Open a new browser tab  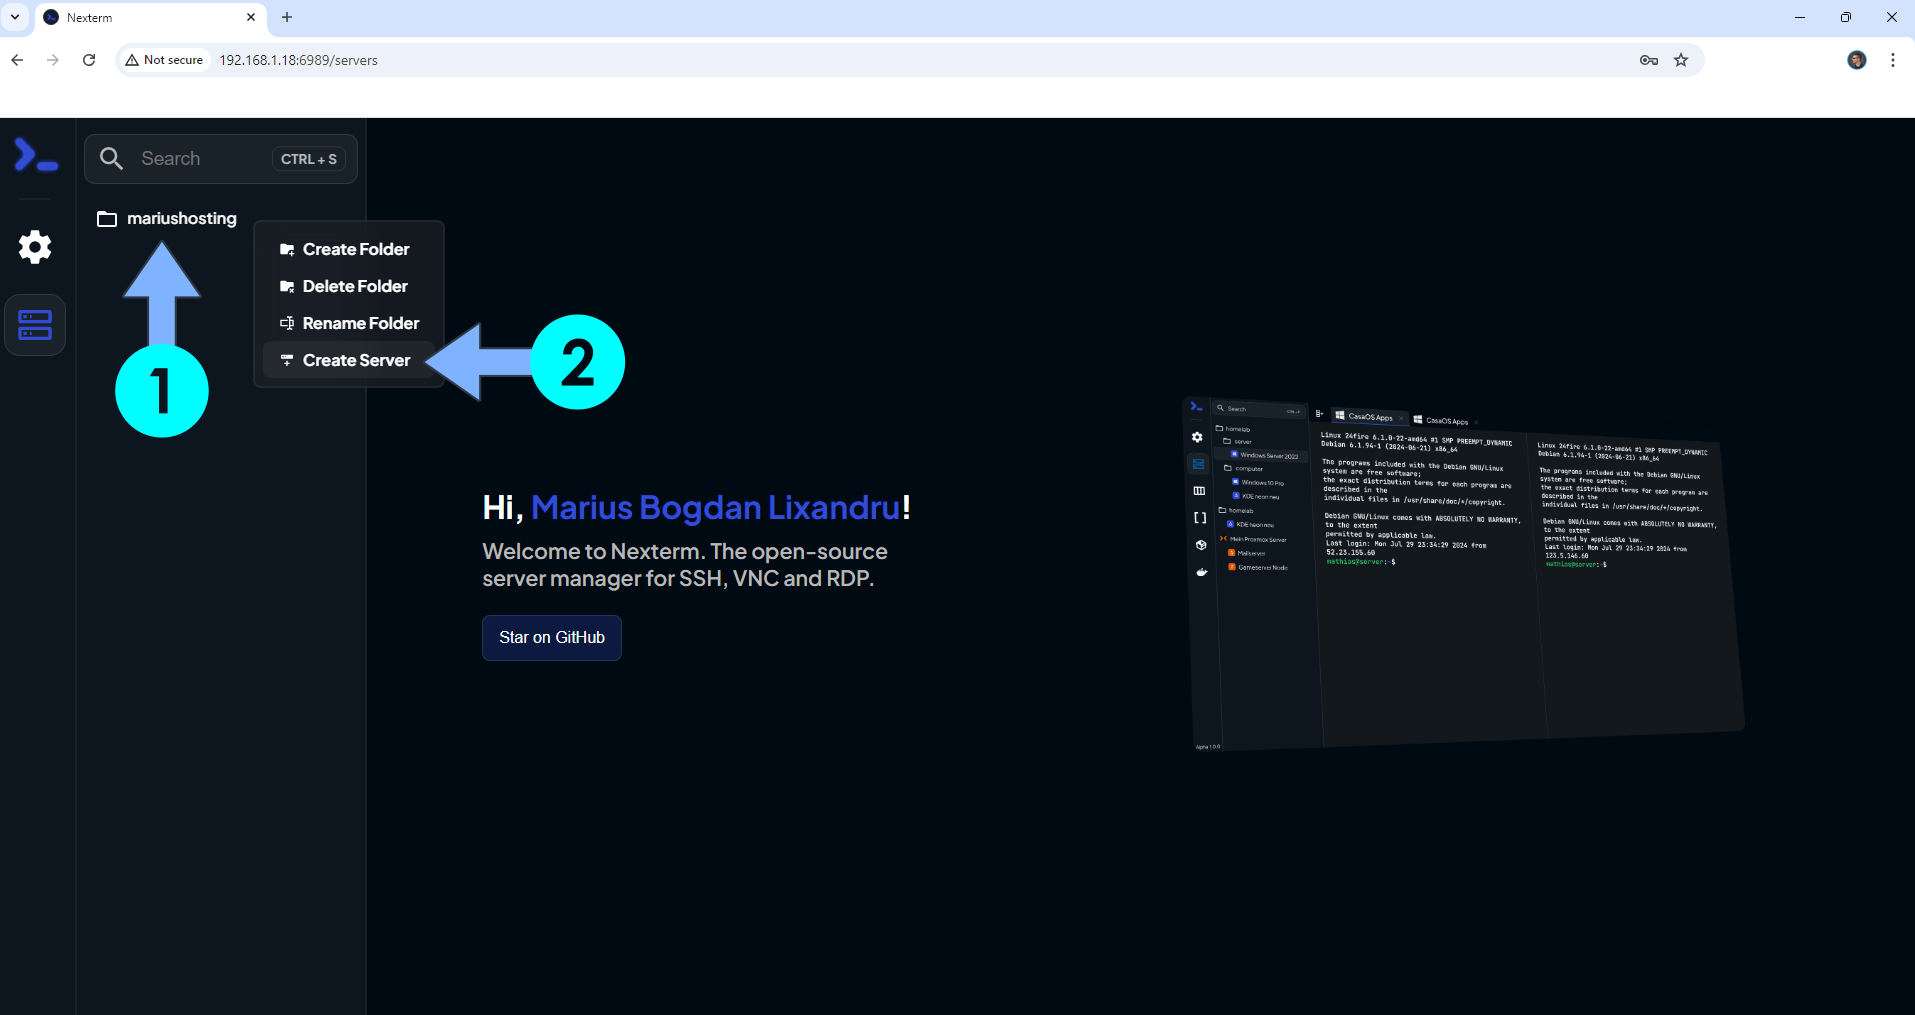click(x=287, y=17)
